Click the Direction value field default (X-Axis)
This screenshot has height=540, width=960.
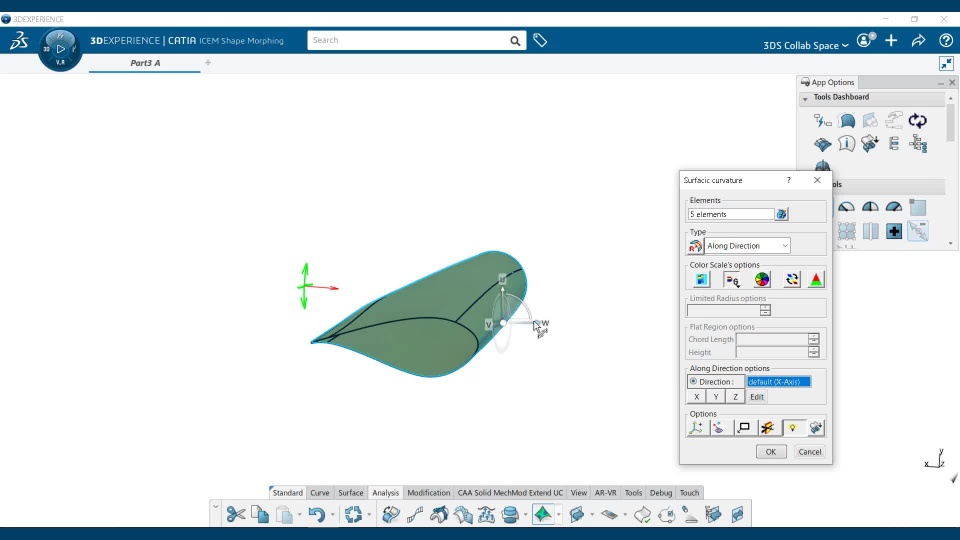click(x=779, y=381)
